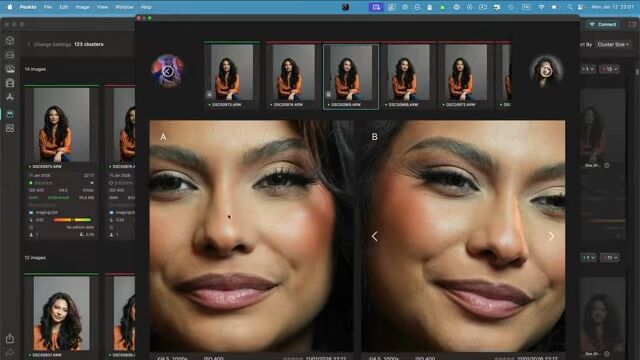Image resolution: width=640 pixels, height=360 pixels.
Task: Open the square grid icon in sidebar
Action: click(10, 128)
